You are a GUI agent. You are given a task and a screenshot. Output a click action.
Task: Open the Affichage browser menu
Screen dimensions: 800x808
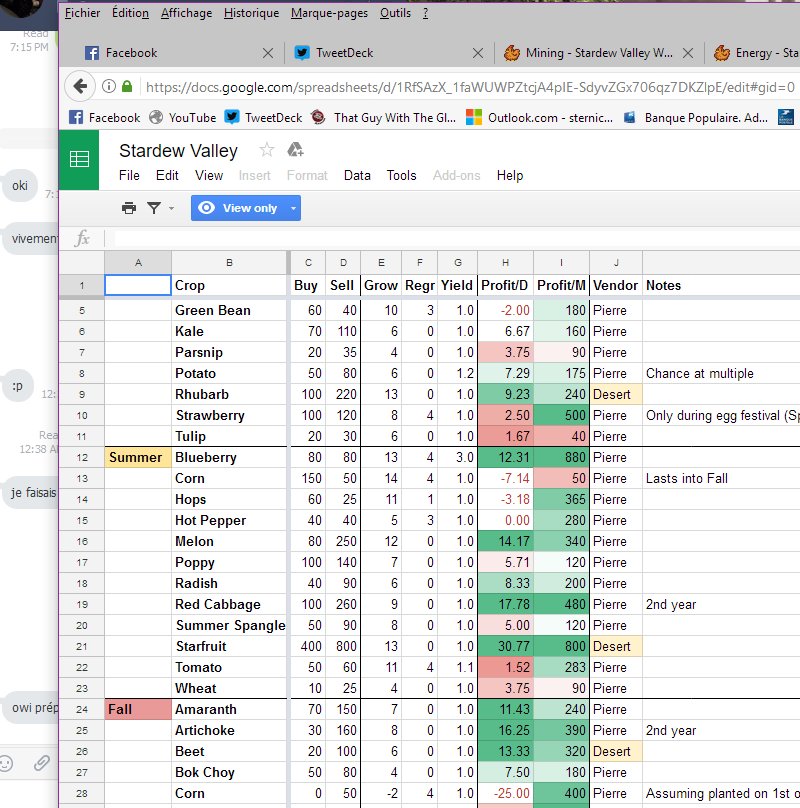click(186, 13)
